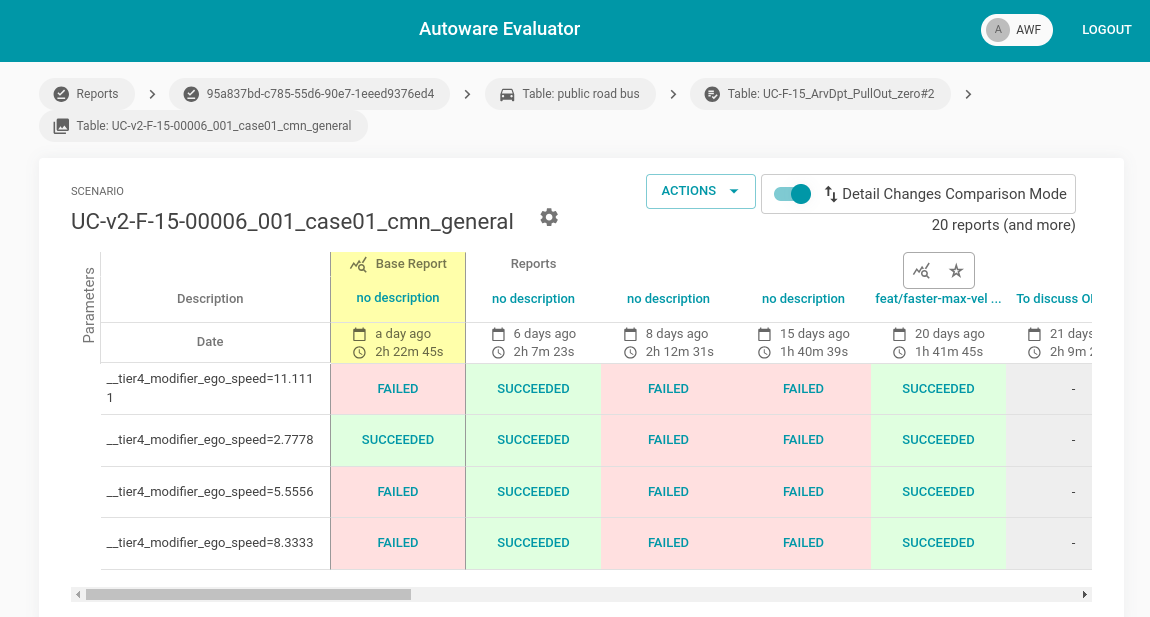The height and width of the screenshot is (617, 1150).
Task: Toggle Detail Changes Comparison Mode switch
Action: [792, 194]
